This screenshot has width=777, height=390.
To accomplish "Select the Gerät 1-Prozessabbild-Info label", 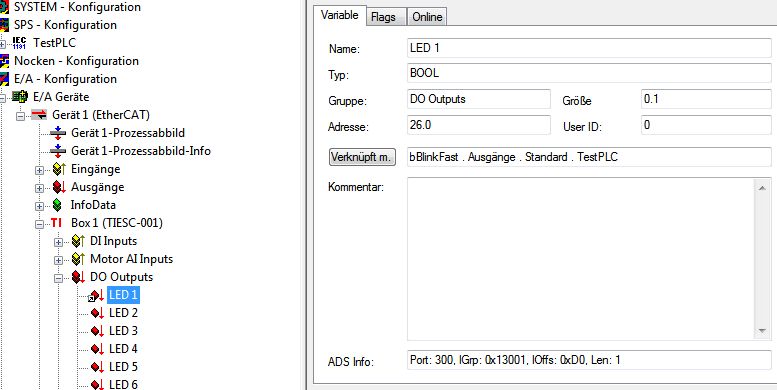I will tap(141, 151).
